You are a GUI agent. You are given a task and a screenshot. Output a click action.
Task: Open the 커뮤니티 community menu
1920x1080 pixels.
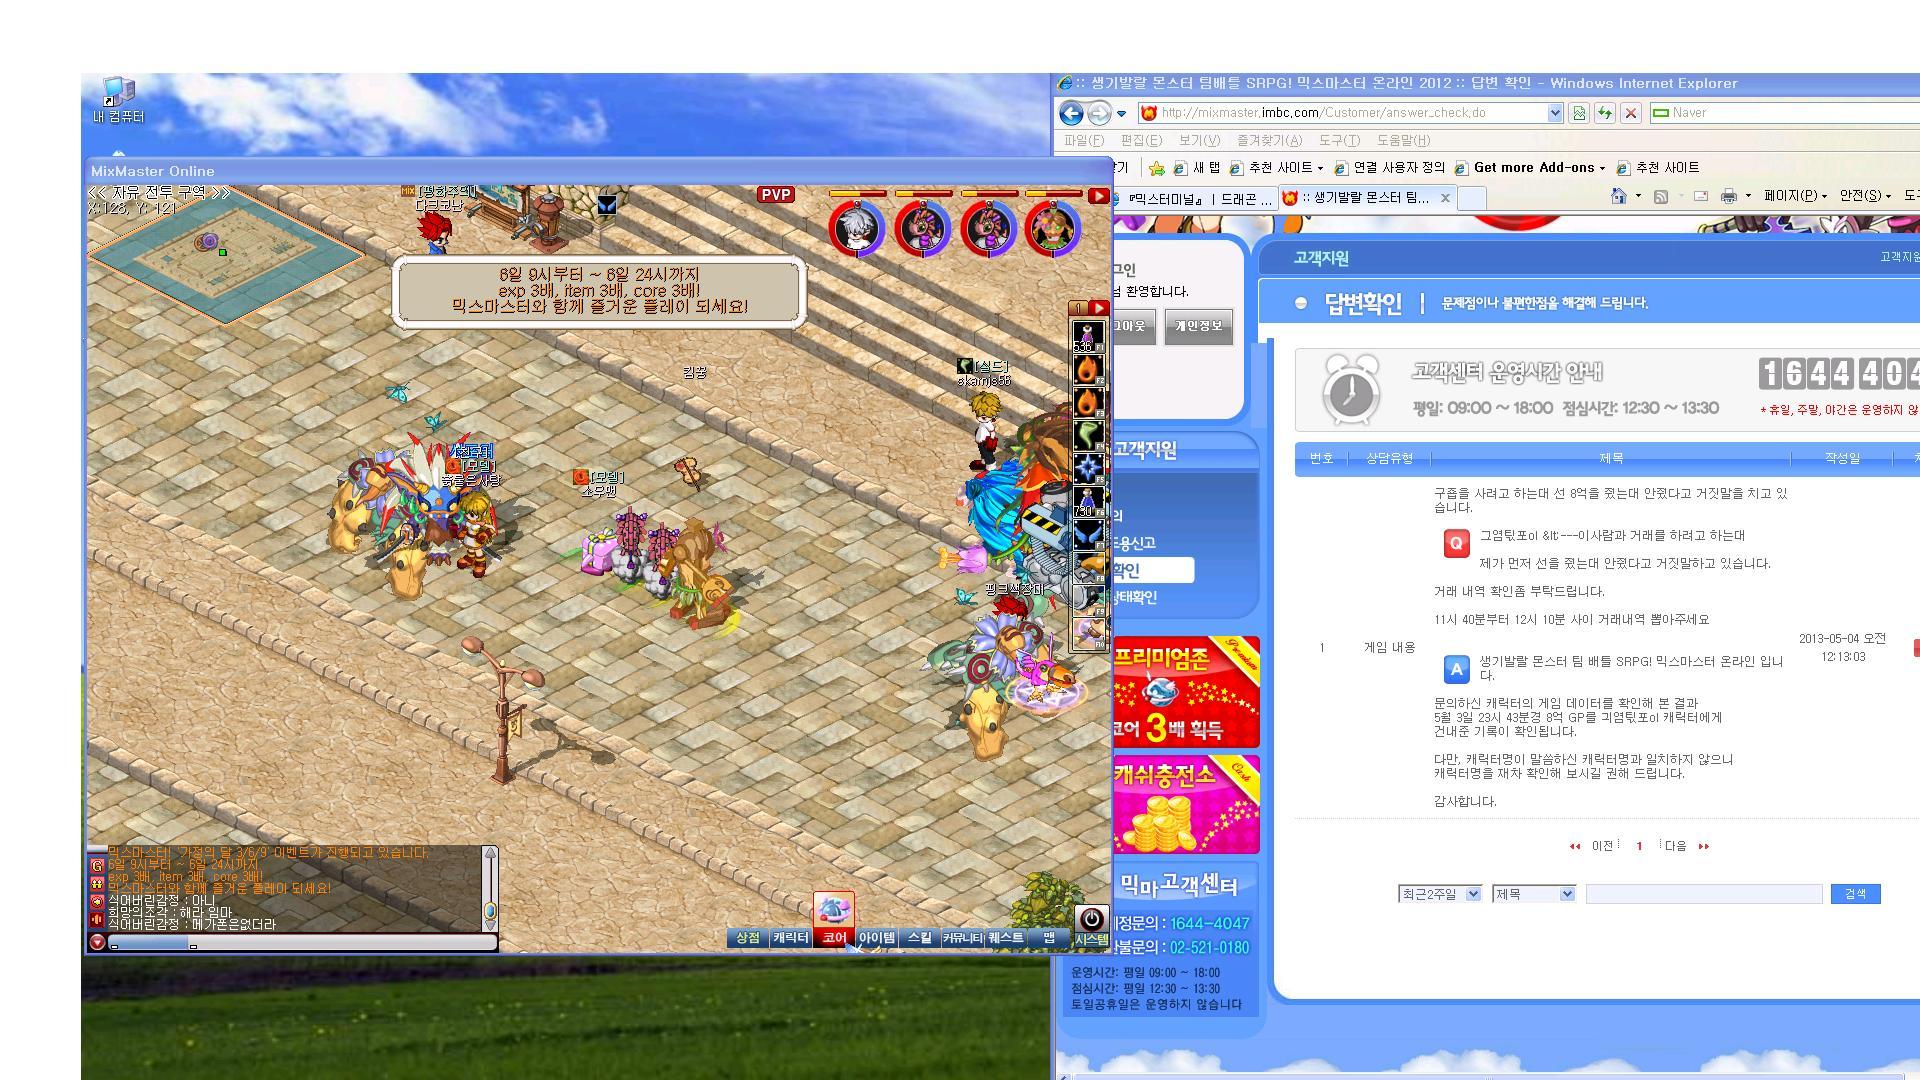pos(963,938)
